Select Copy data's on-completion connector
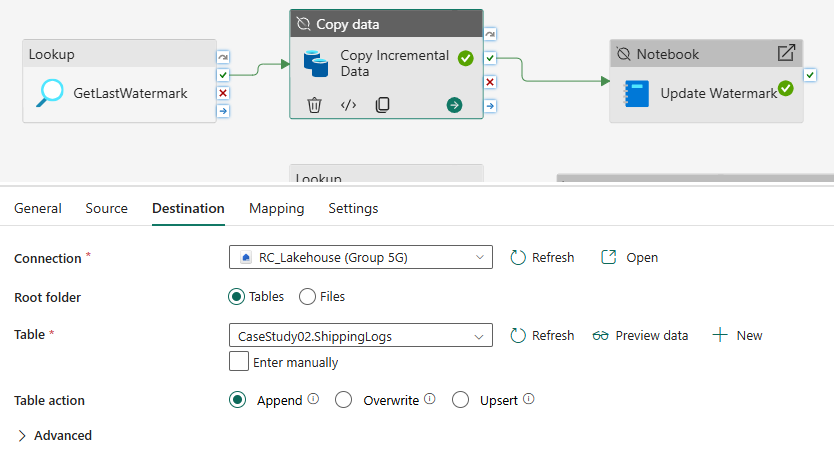The height and width of the screenshot is (450, 834). [490, 106]
